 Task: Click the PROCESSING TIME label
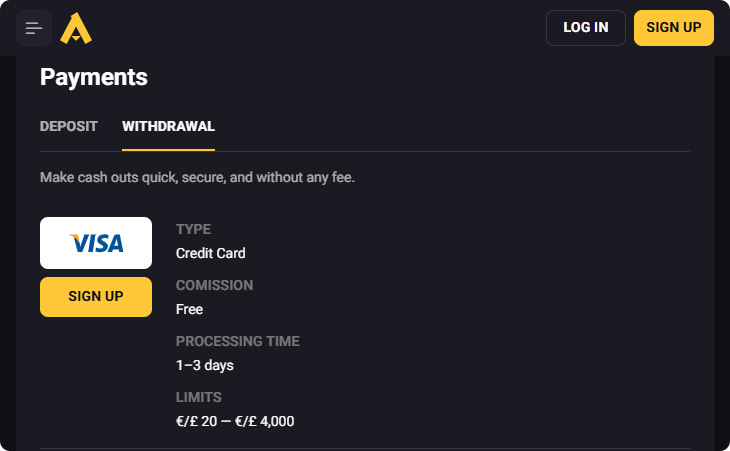click(237, 341)
